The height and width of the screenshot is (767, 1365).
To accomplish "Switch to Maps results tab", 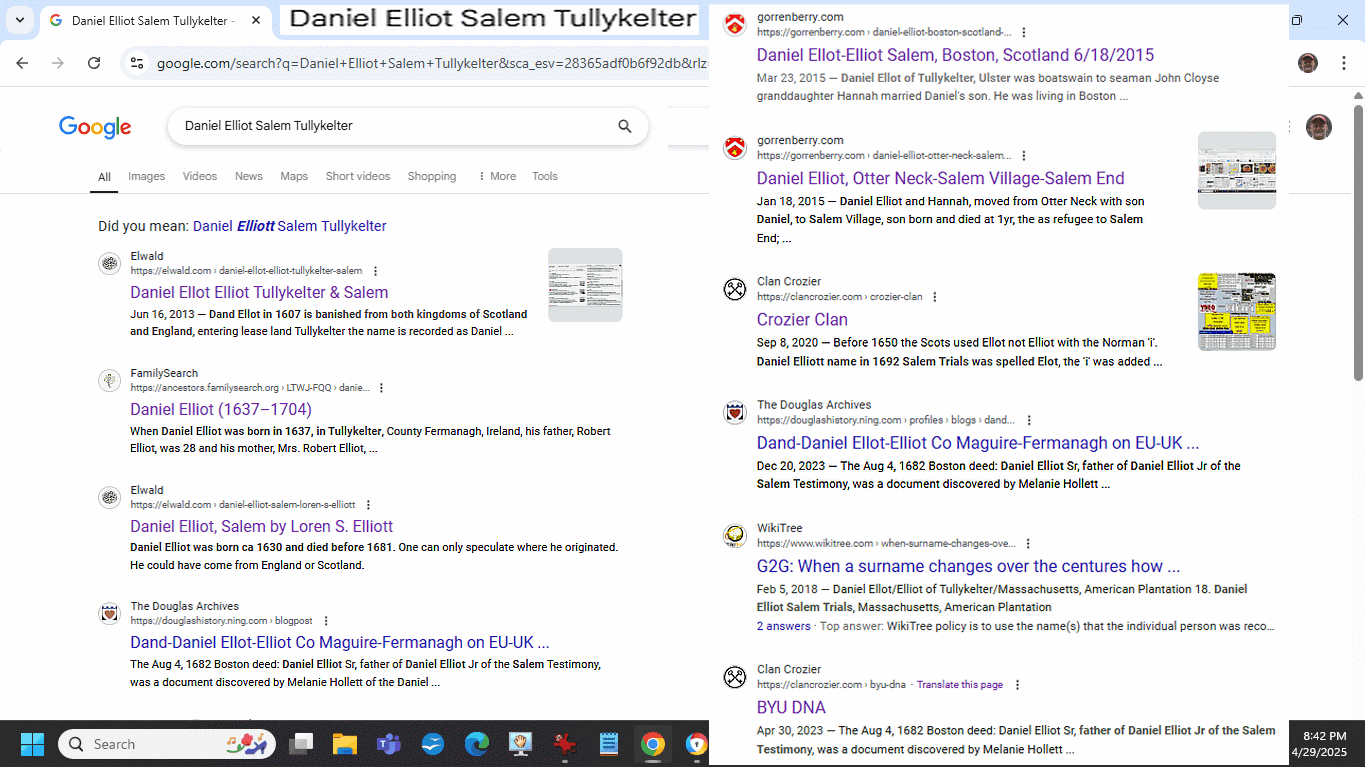I will click(x=294, y=176).
